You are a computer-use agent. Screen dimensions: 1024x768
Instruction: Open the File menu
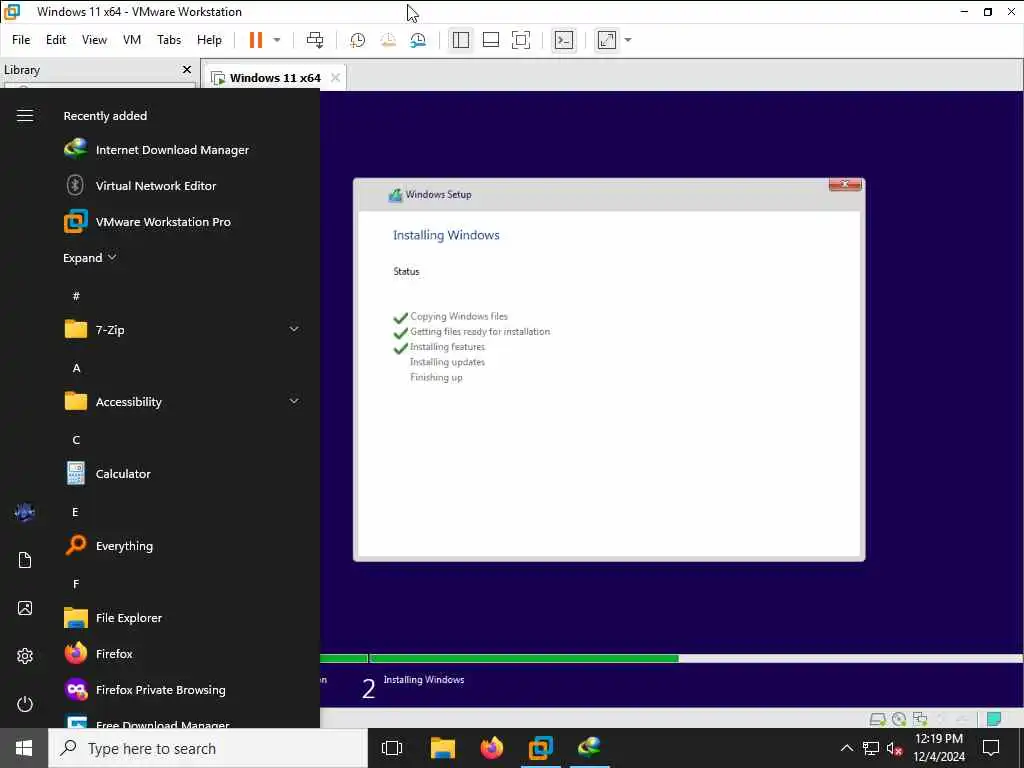pos(21,40)
